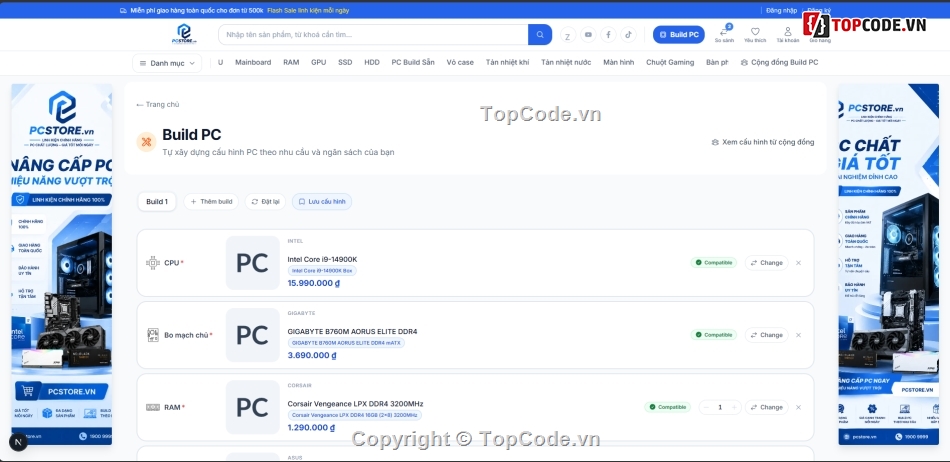Viewport: 950px width, 462px height.
Task: Expand the Danh mục category dropdown
Action: (167, 63)
